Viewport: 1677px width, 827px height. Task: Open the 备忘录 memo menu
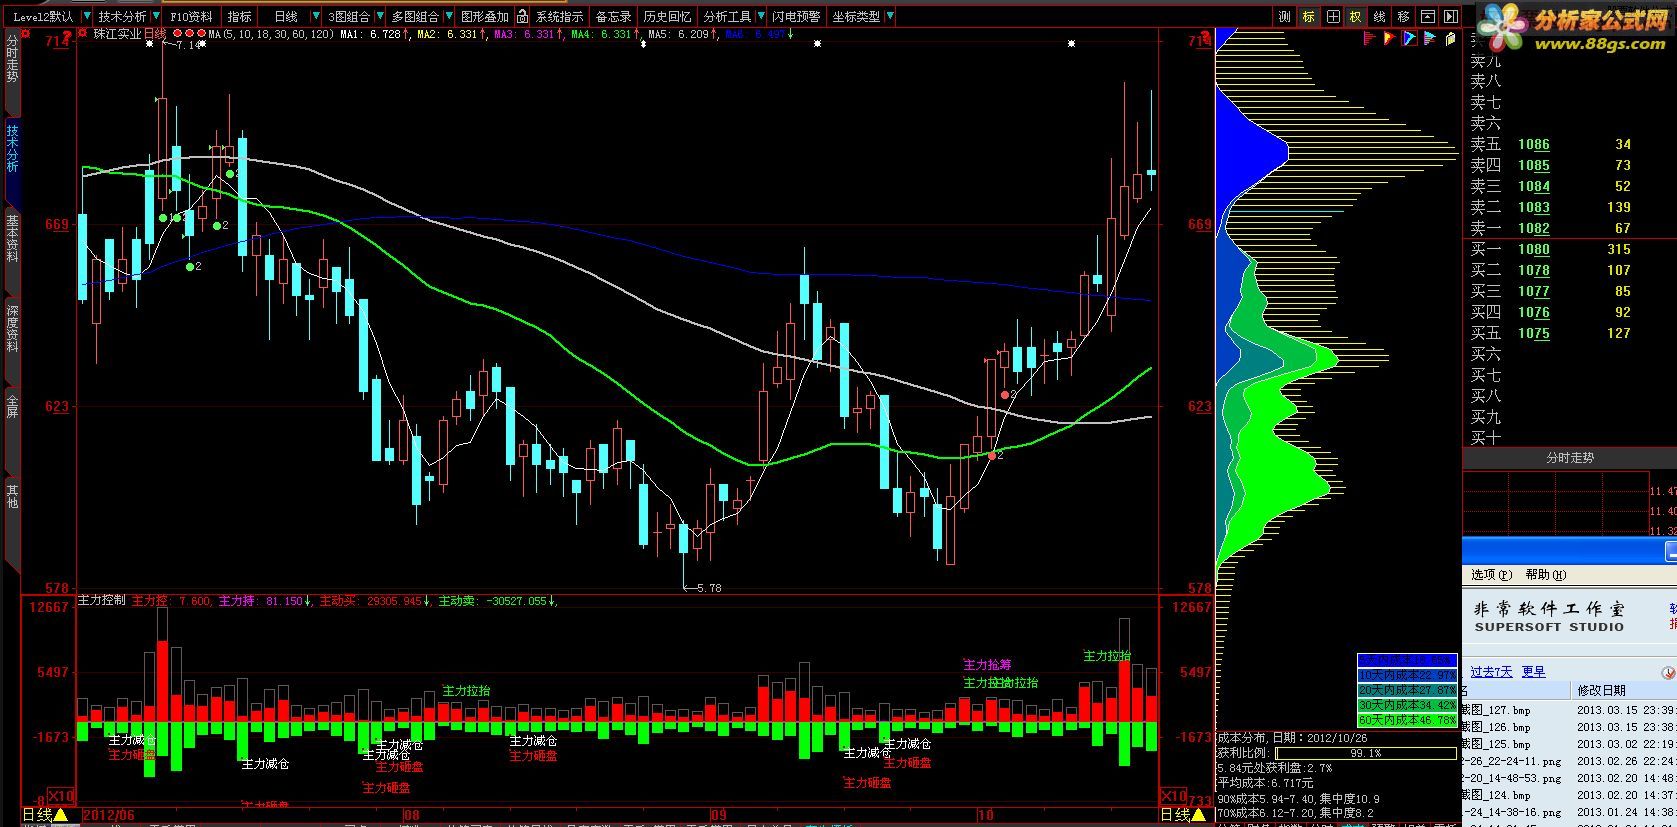[613, 17]
